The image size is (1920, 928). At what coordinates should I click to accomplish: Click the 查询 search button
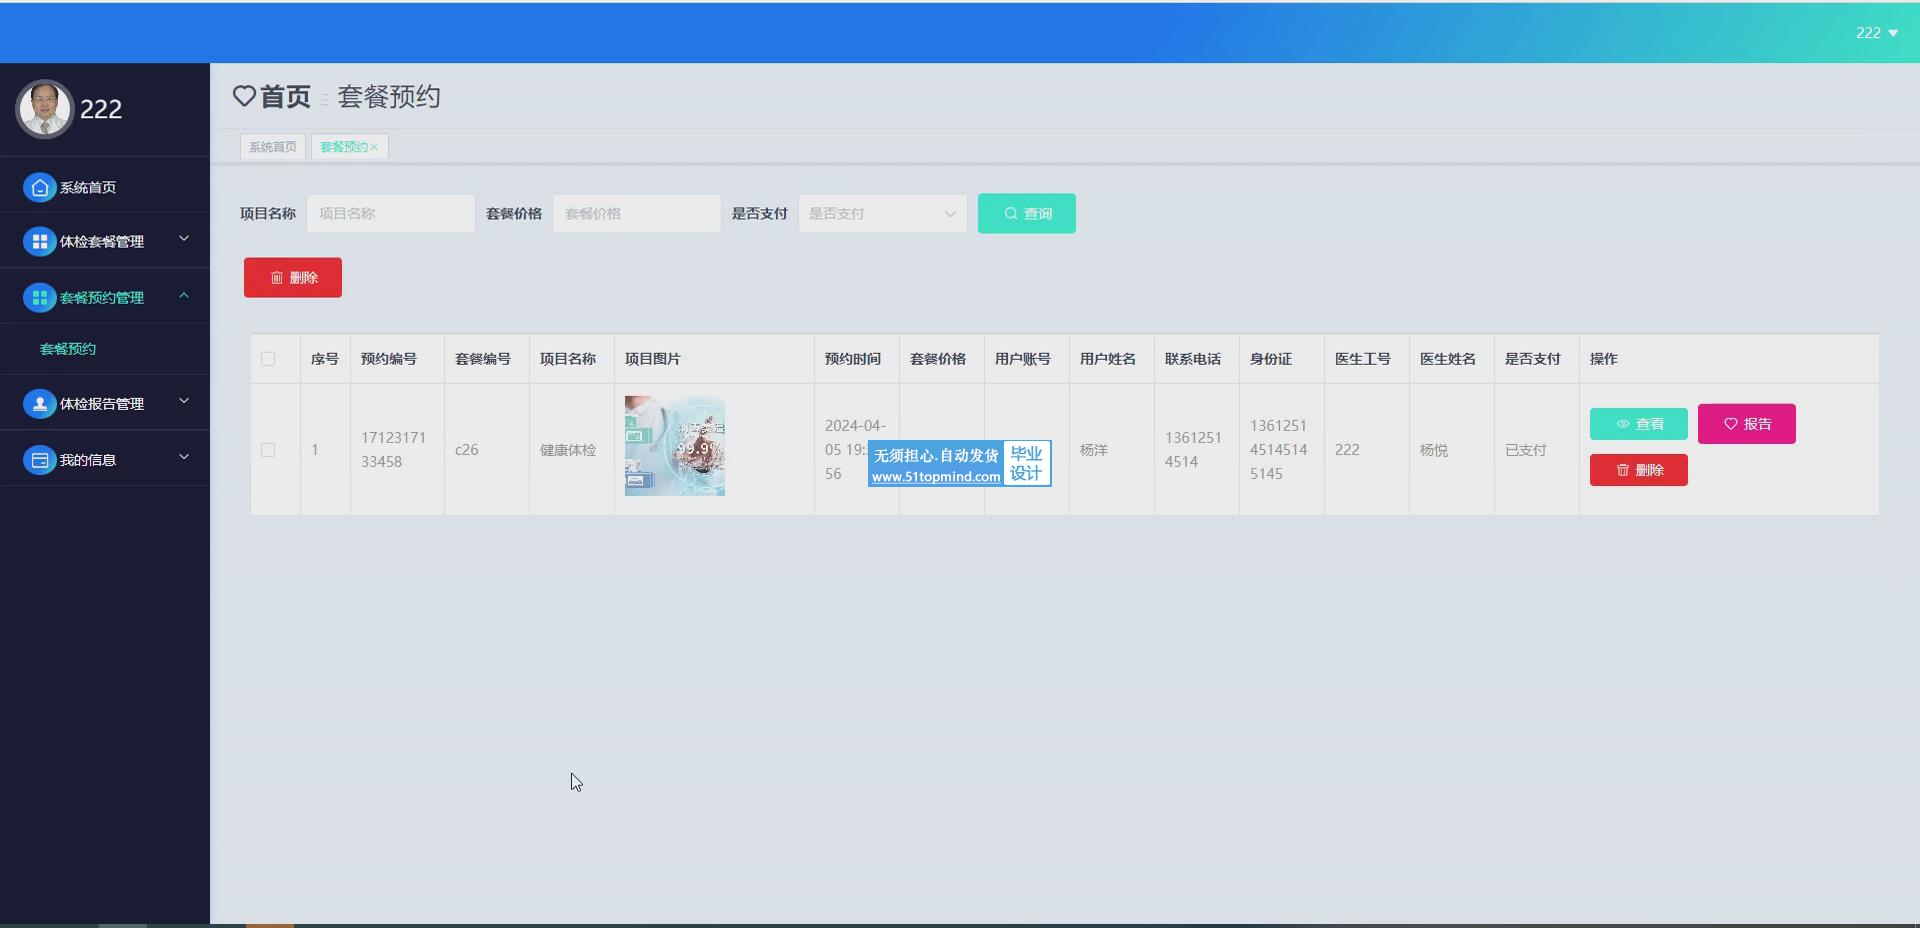(1027, 213)
